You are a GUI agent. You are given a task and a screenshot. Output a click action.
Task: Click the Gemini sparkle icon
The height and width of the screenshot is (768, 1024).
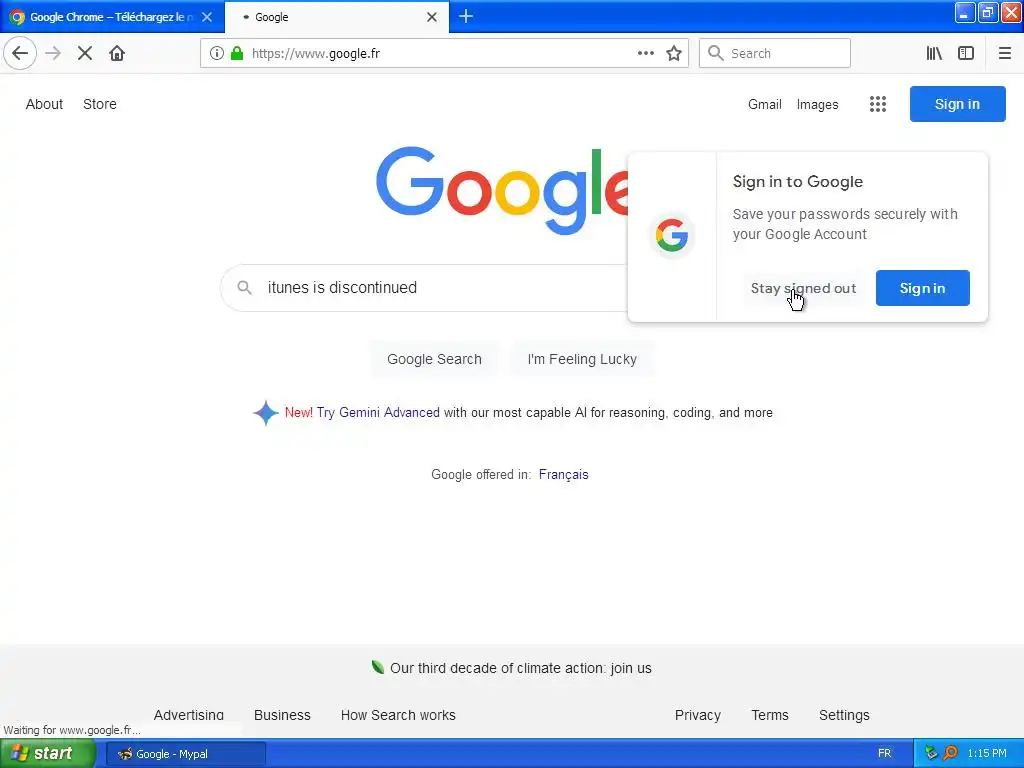266,413
